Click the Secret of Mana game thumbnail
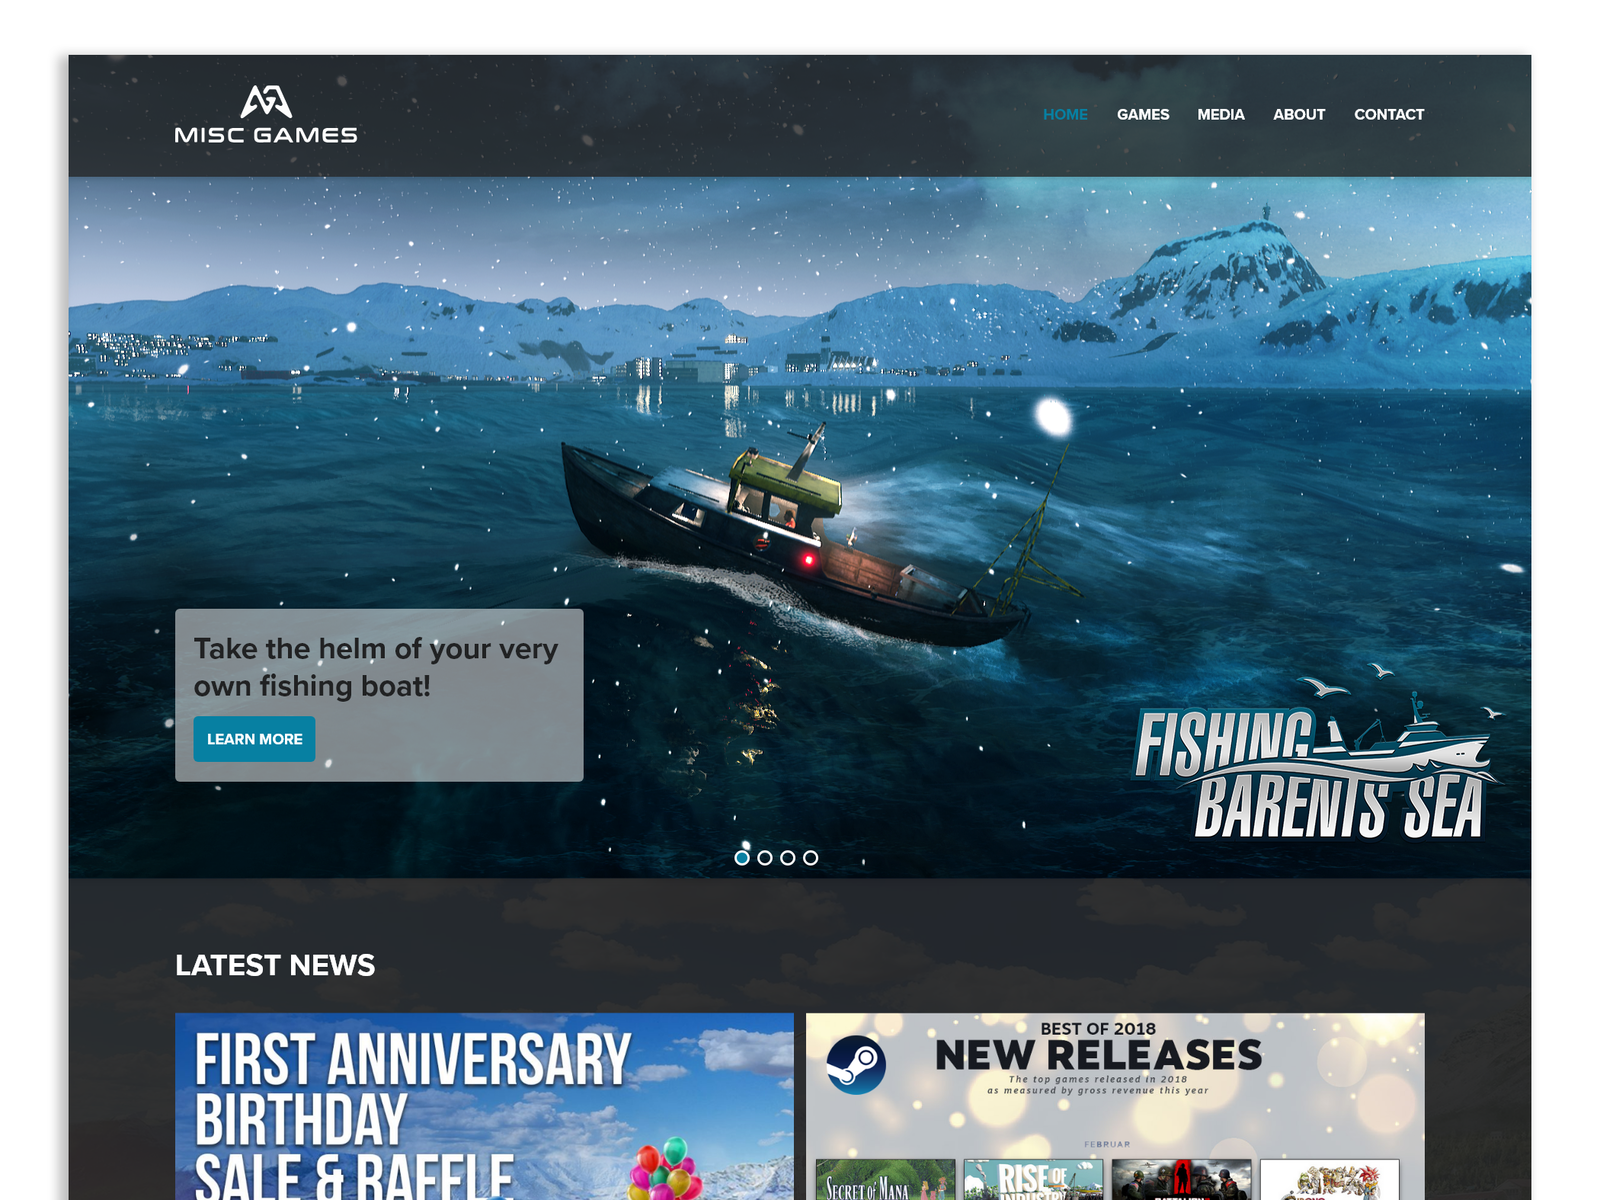 pyautogui.click(x=885, y=1178)
